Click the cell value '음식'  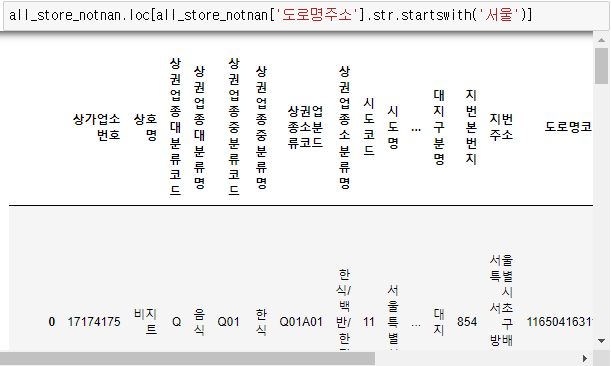point(200,322)
